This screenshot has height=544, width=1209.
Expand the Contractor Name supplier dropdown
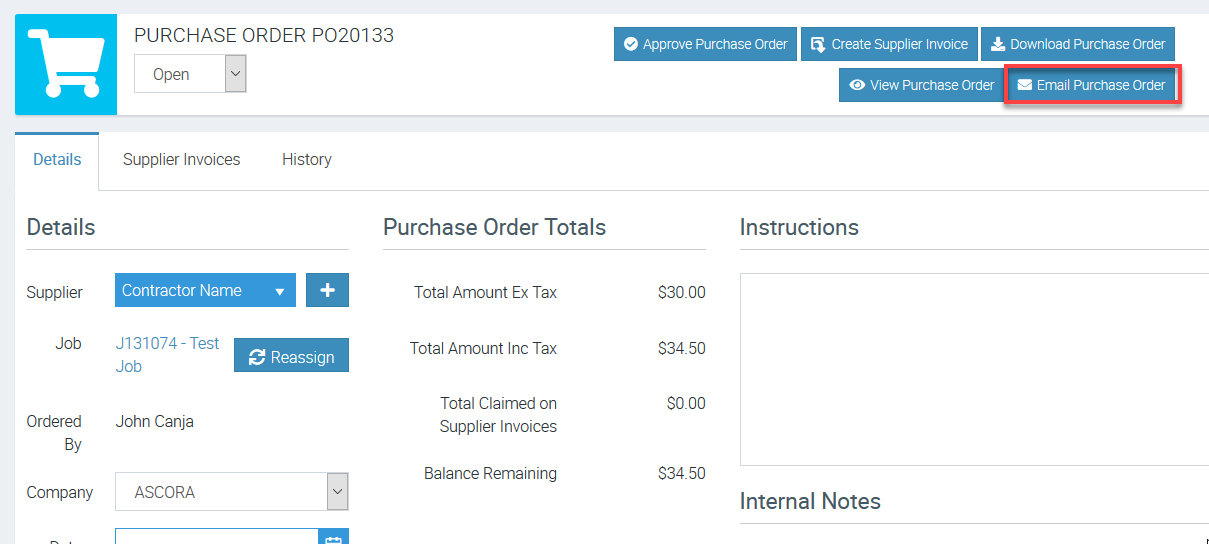pos(205,290)
